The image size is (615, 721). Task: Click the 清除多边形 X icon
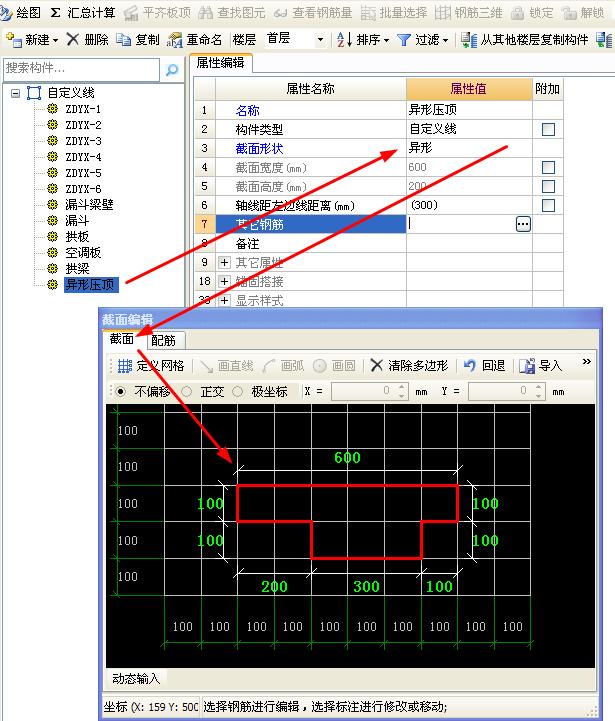(376, 366)
